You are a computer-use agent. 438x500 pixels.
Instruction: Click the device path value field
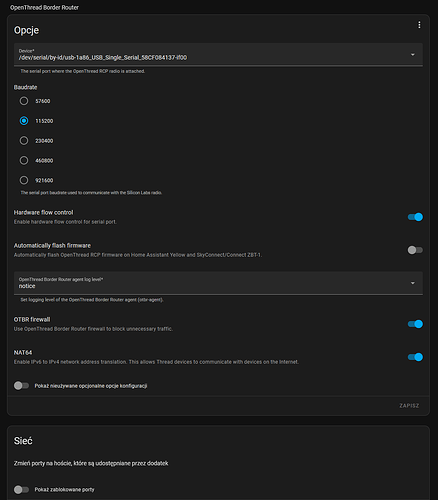(103, 58)
